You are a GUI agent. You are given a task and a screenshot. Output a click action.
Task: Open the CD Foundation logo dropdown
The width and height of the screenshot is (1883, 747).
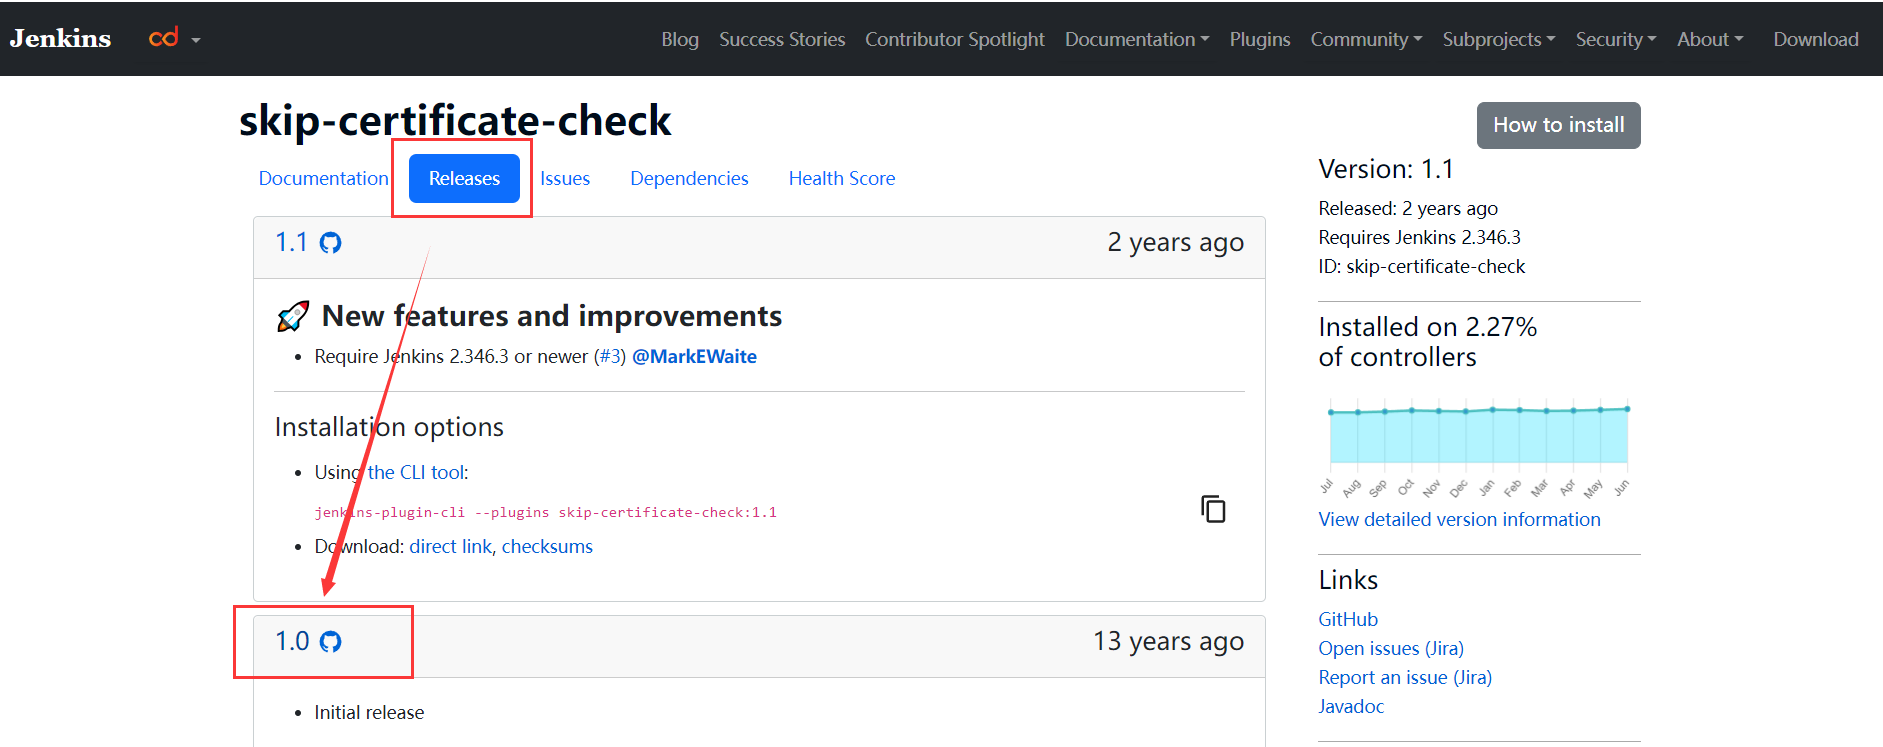(x=175, y=38)
